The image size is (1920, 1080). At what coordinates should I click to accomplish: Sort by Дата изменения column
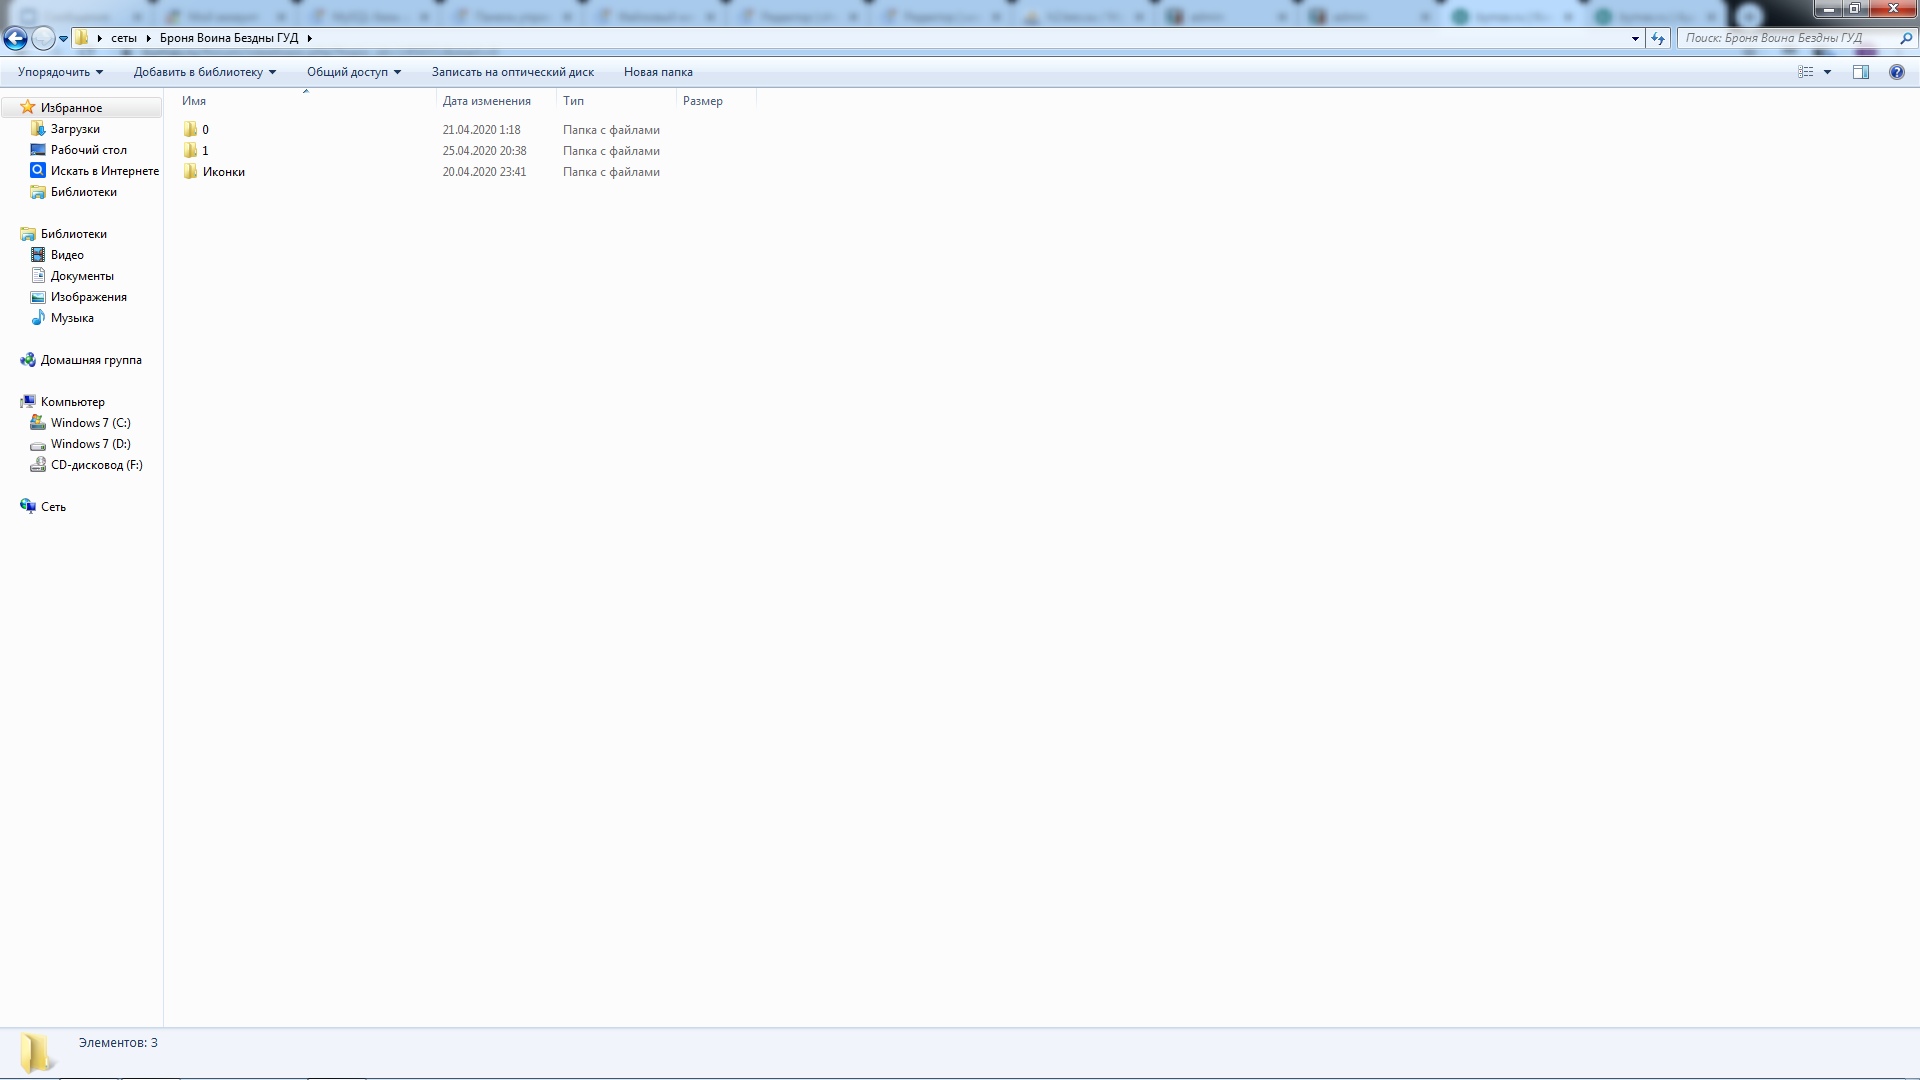486,101
